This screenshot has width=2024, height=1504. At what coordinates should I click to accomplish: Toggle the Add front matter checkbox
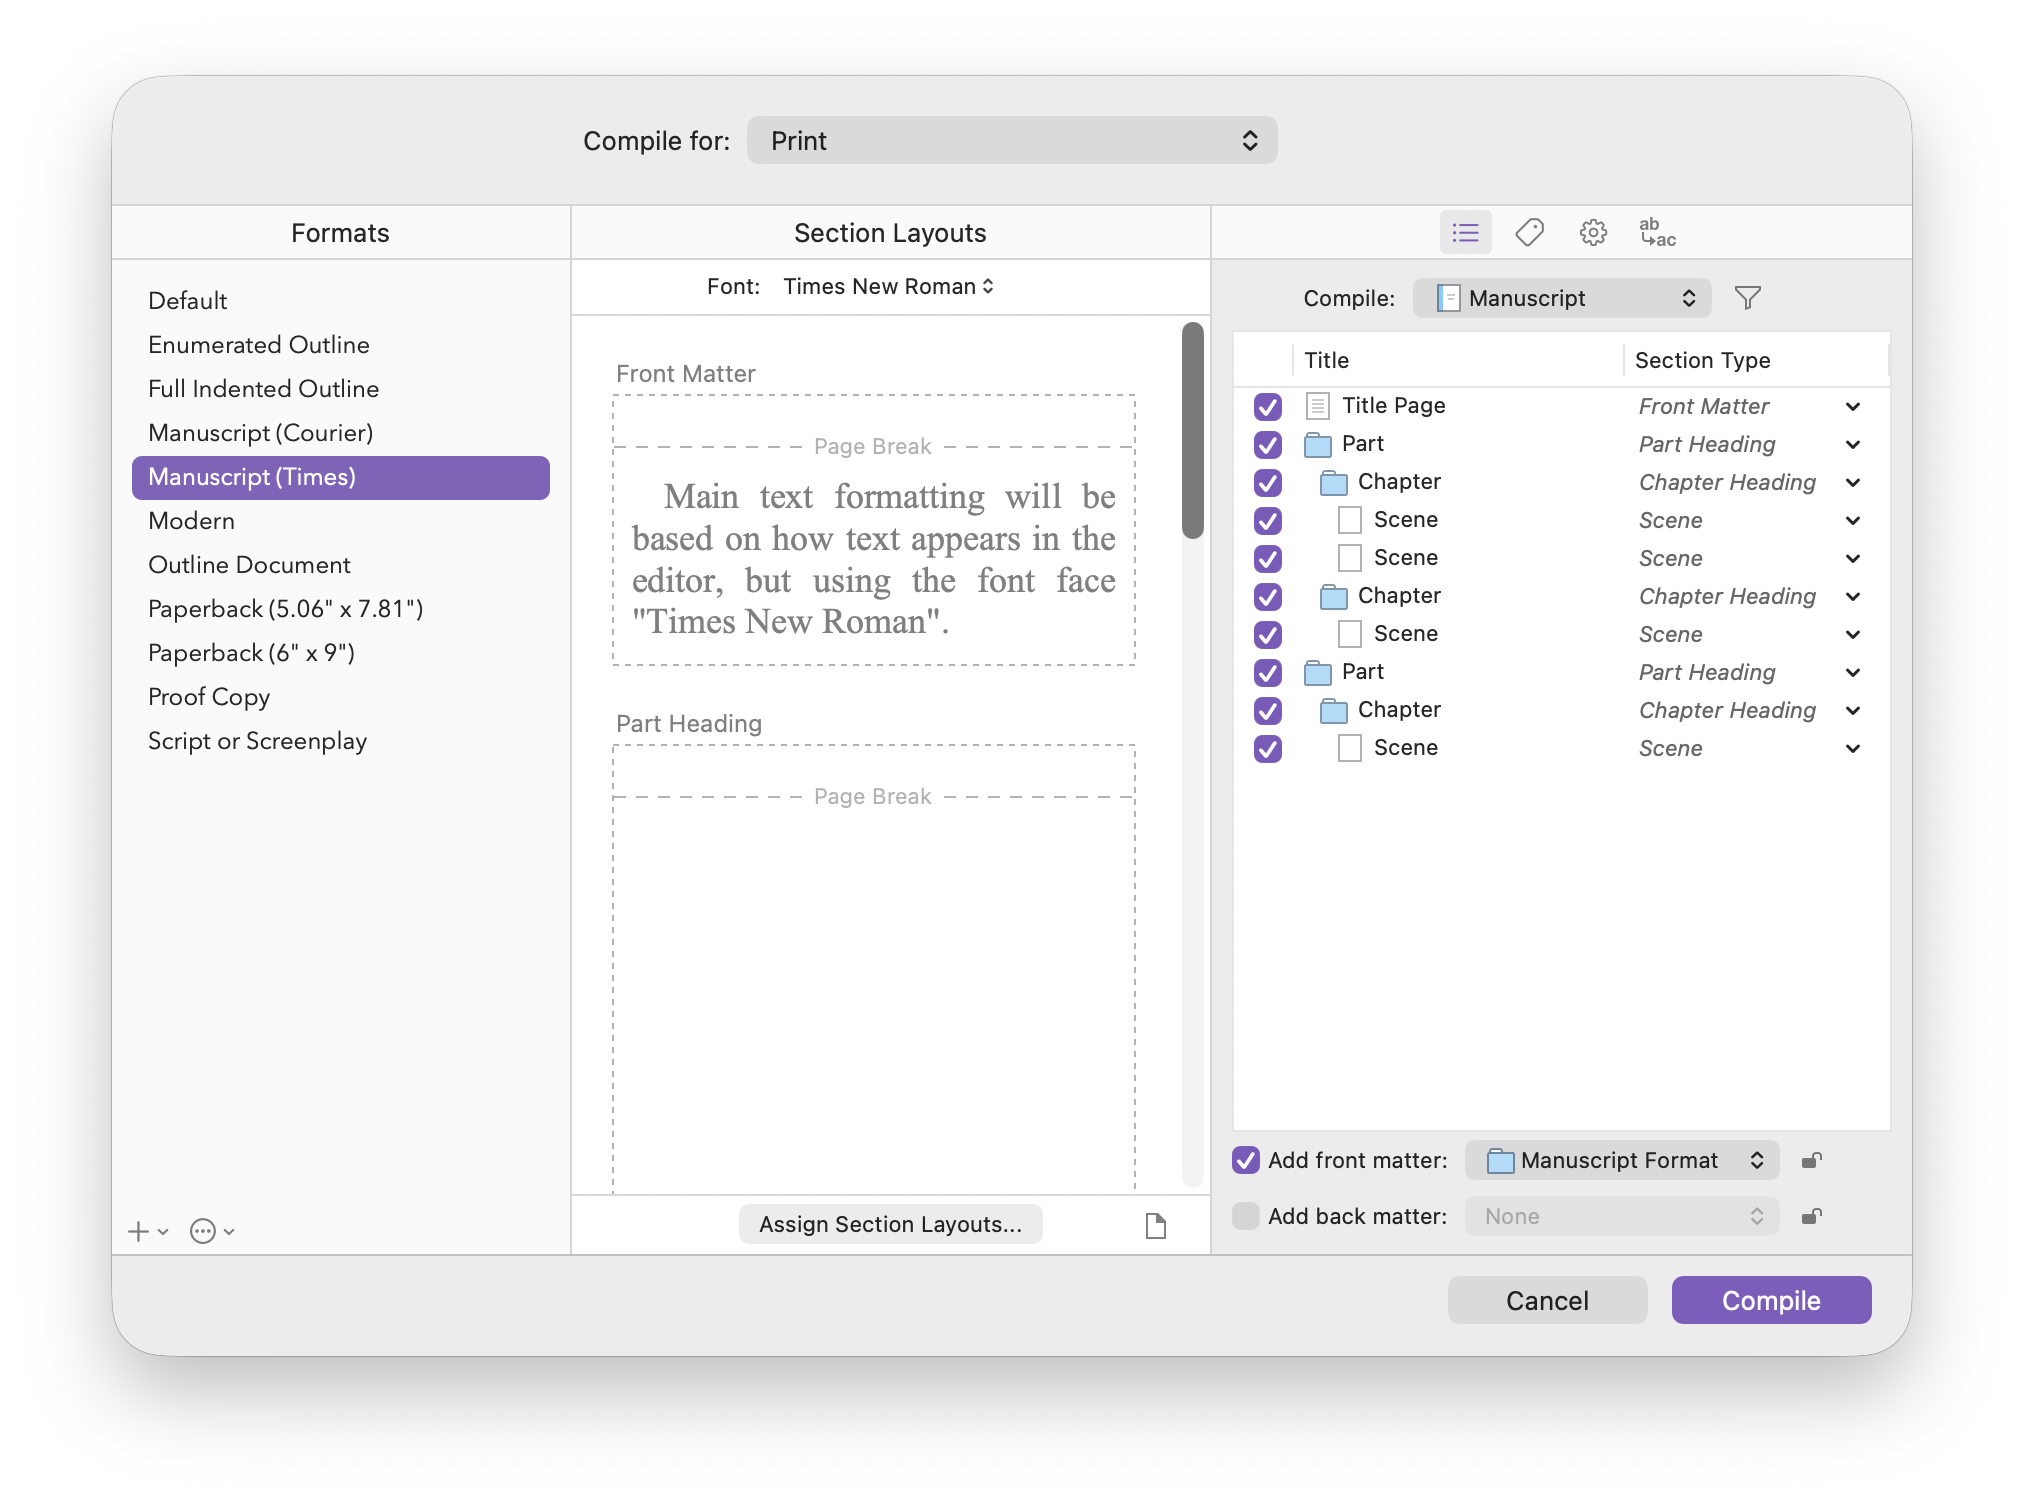point(1246,1160)
